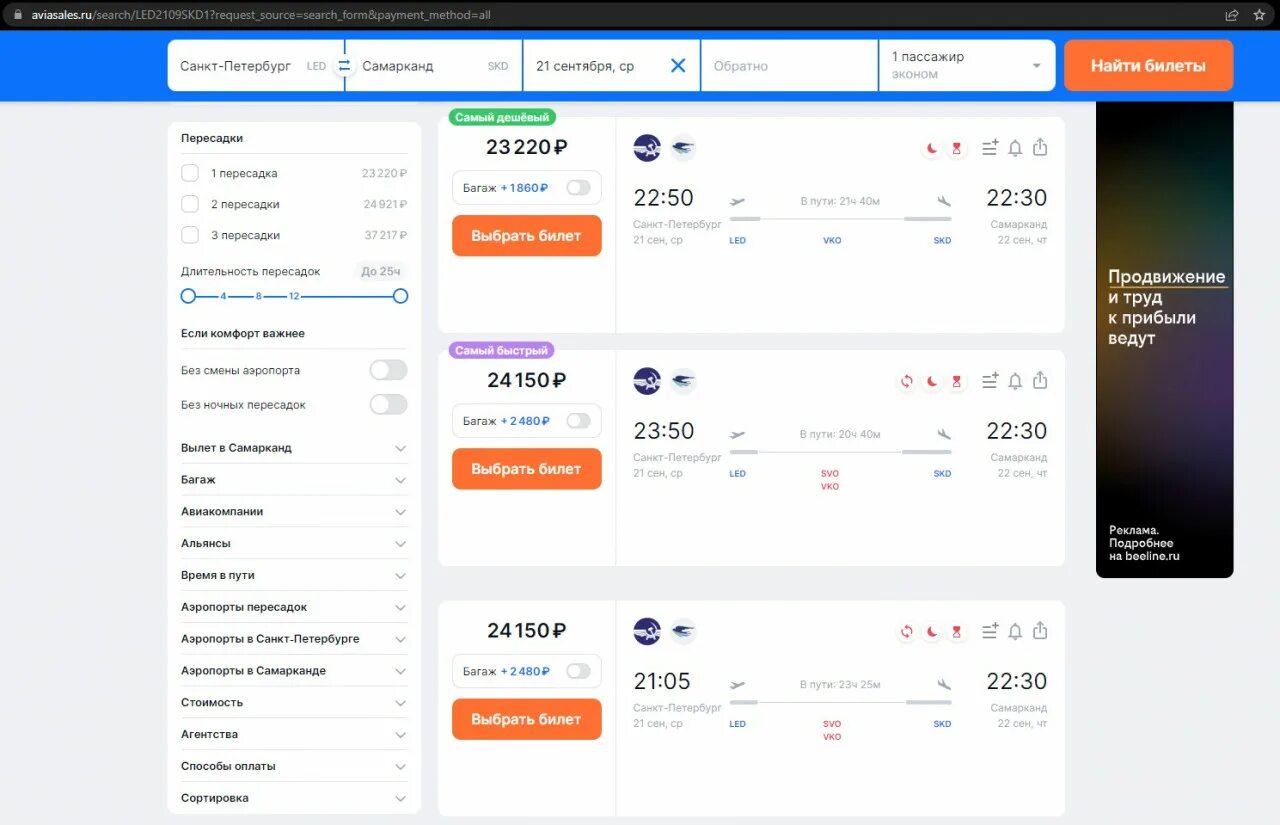1280x825 pixels.
Task: Bell price alert icon on 21:05 departure ticket
Action: click(1015, 631)
